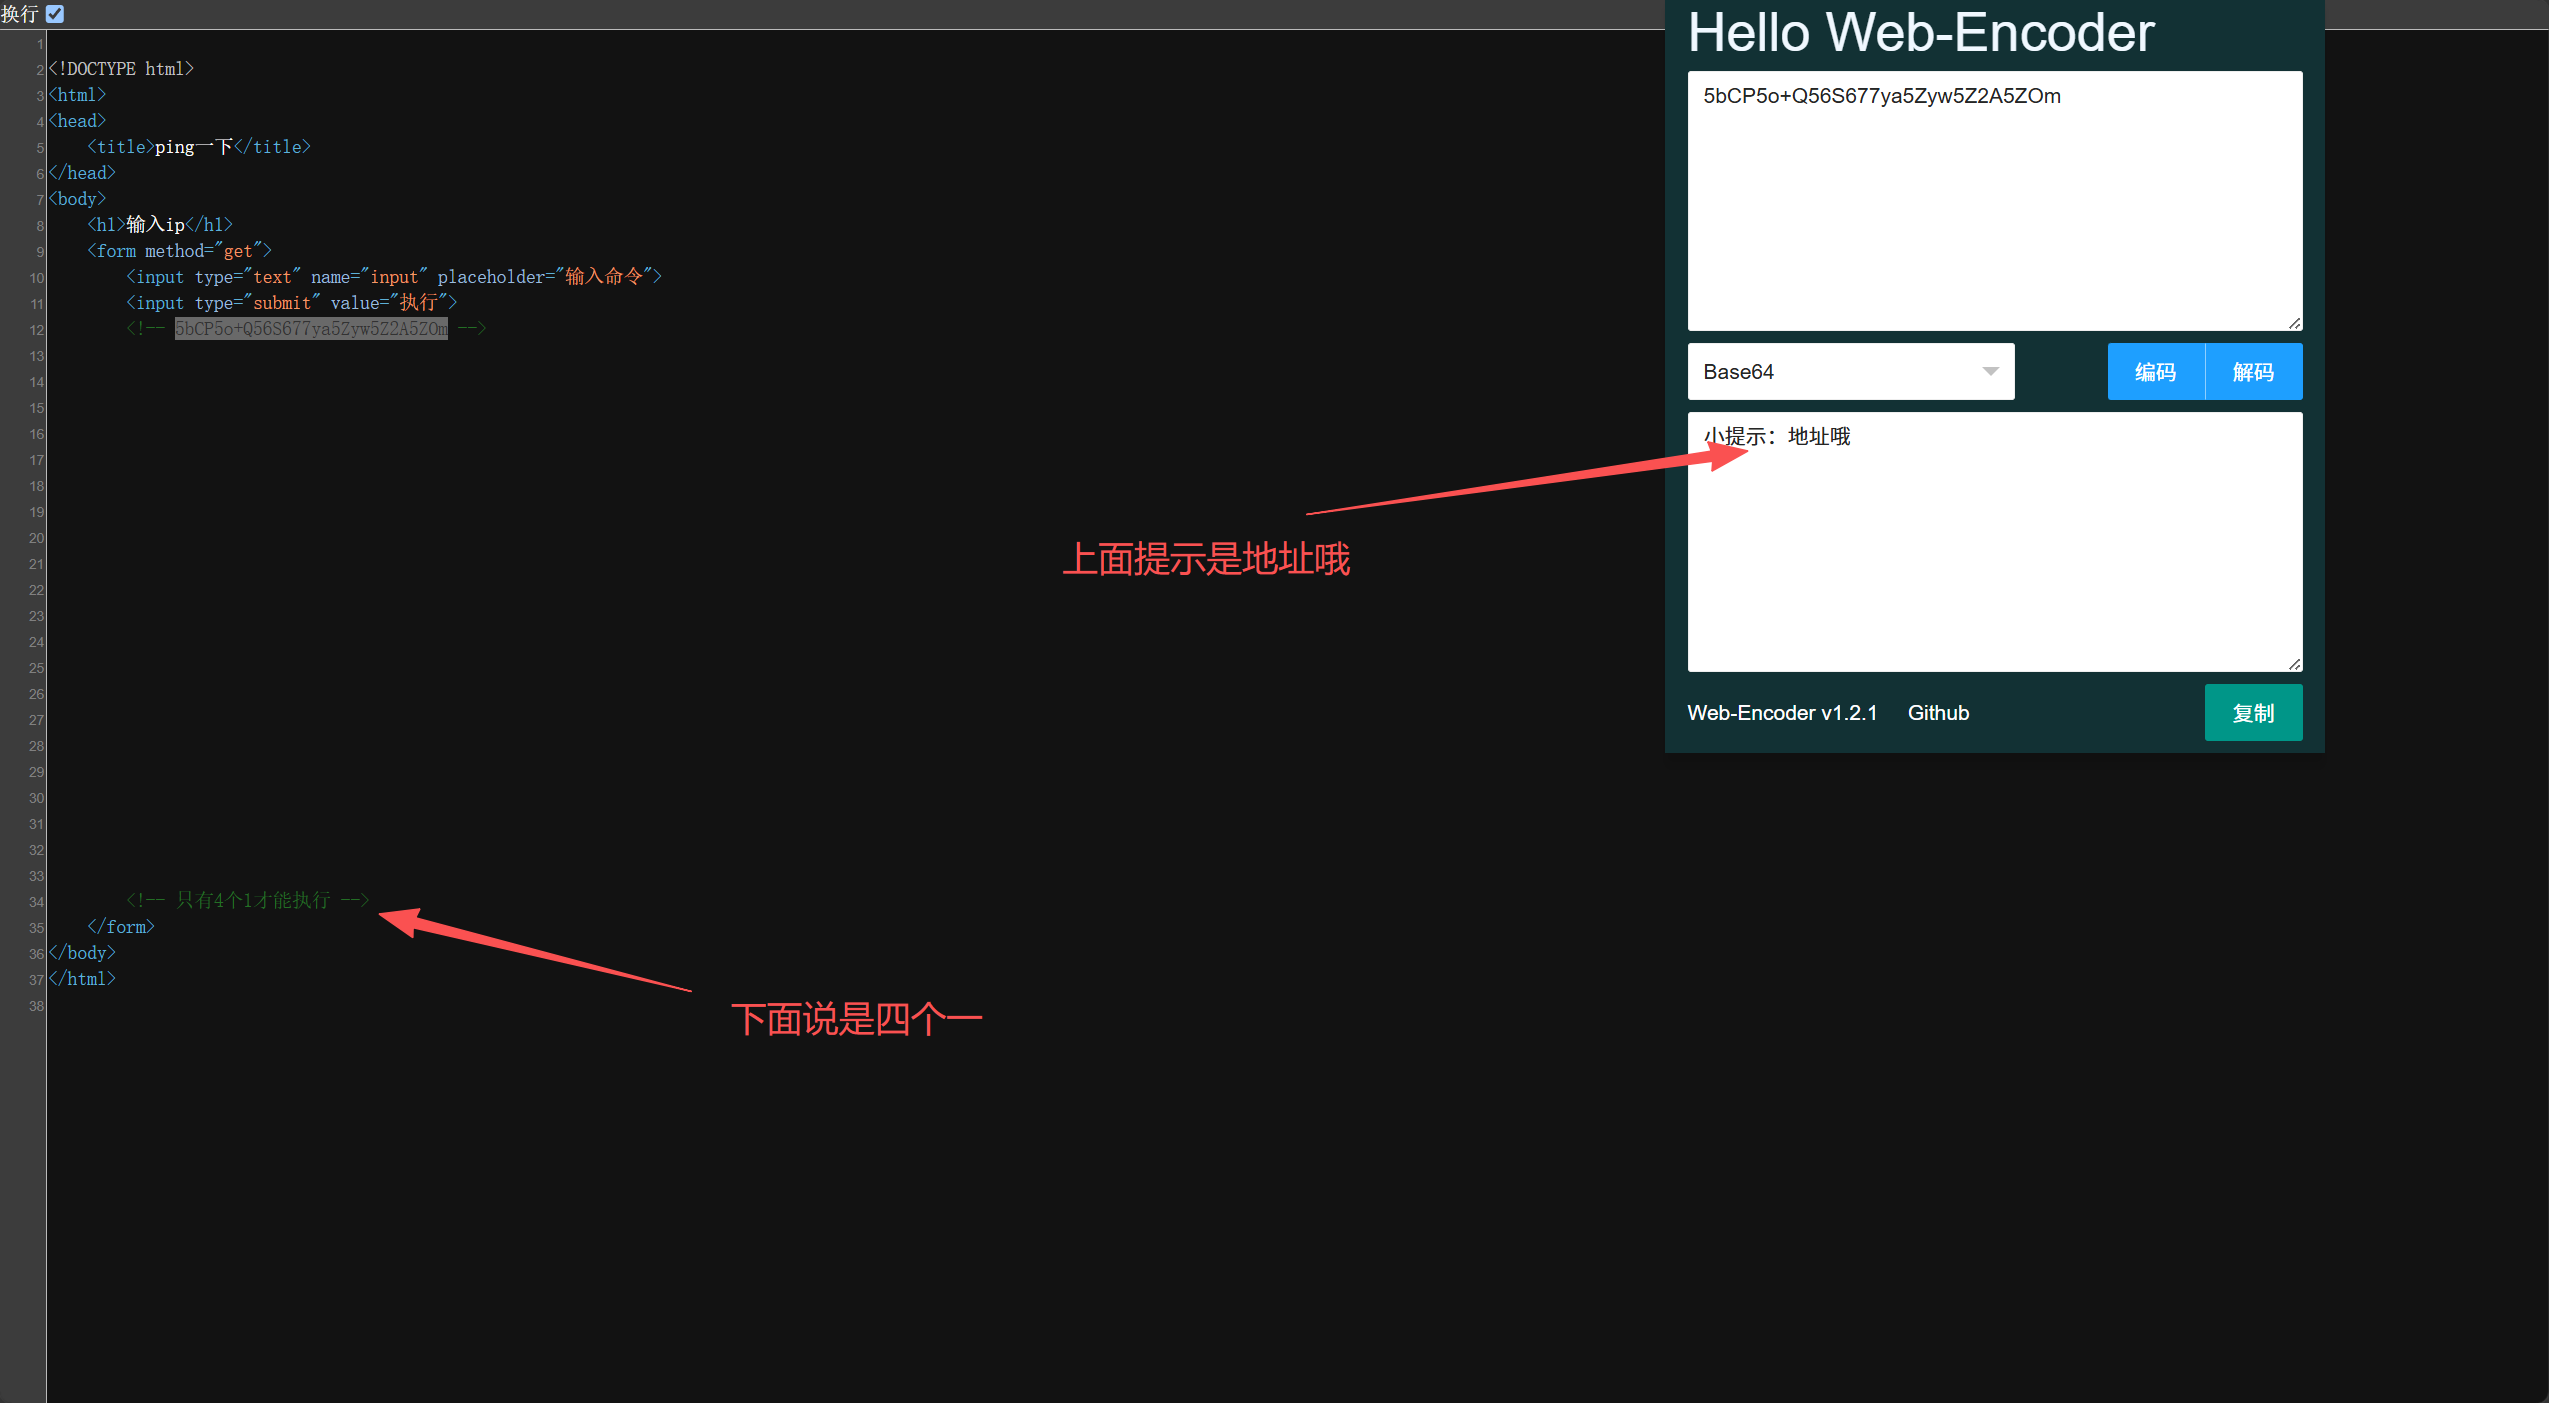Viewport: 2549px width, 1403px height.
Task: Click the input textarea resize handle
Action: 2295,323
